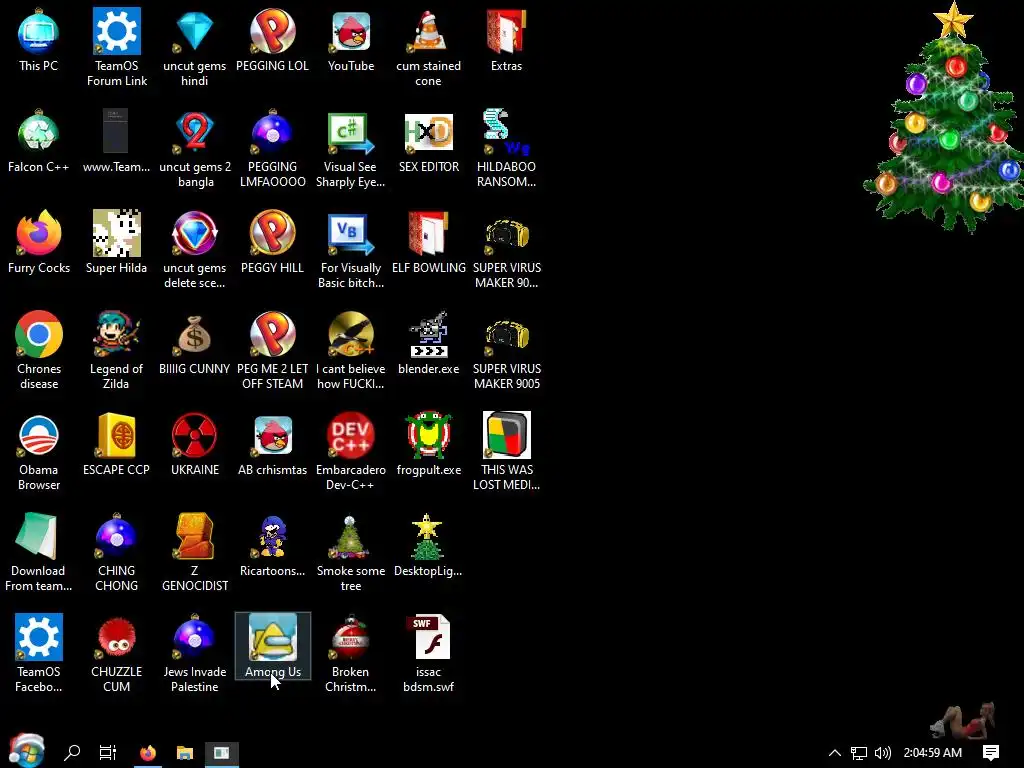Viewport: 1024px width, 768px height.
Task: Launch the YouTube Angry Birds shortcut
Action: pos(351,40)
